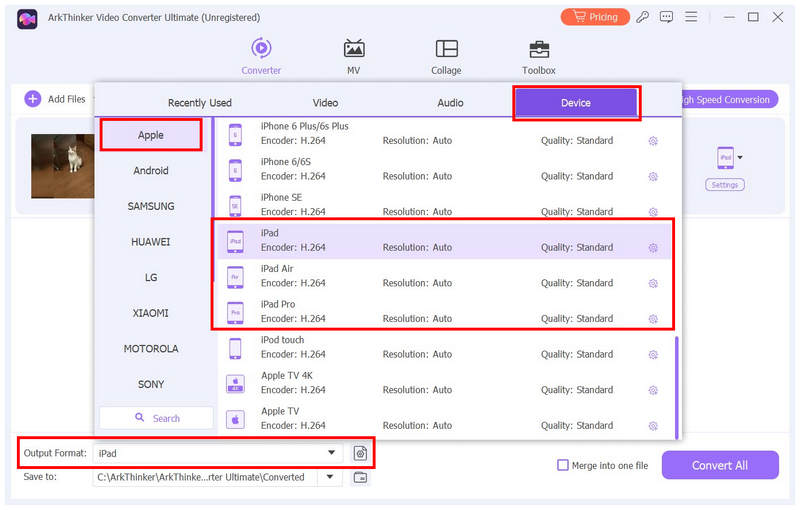
Task: Click the cat video thumbnail
Action: 63,166
